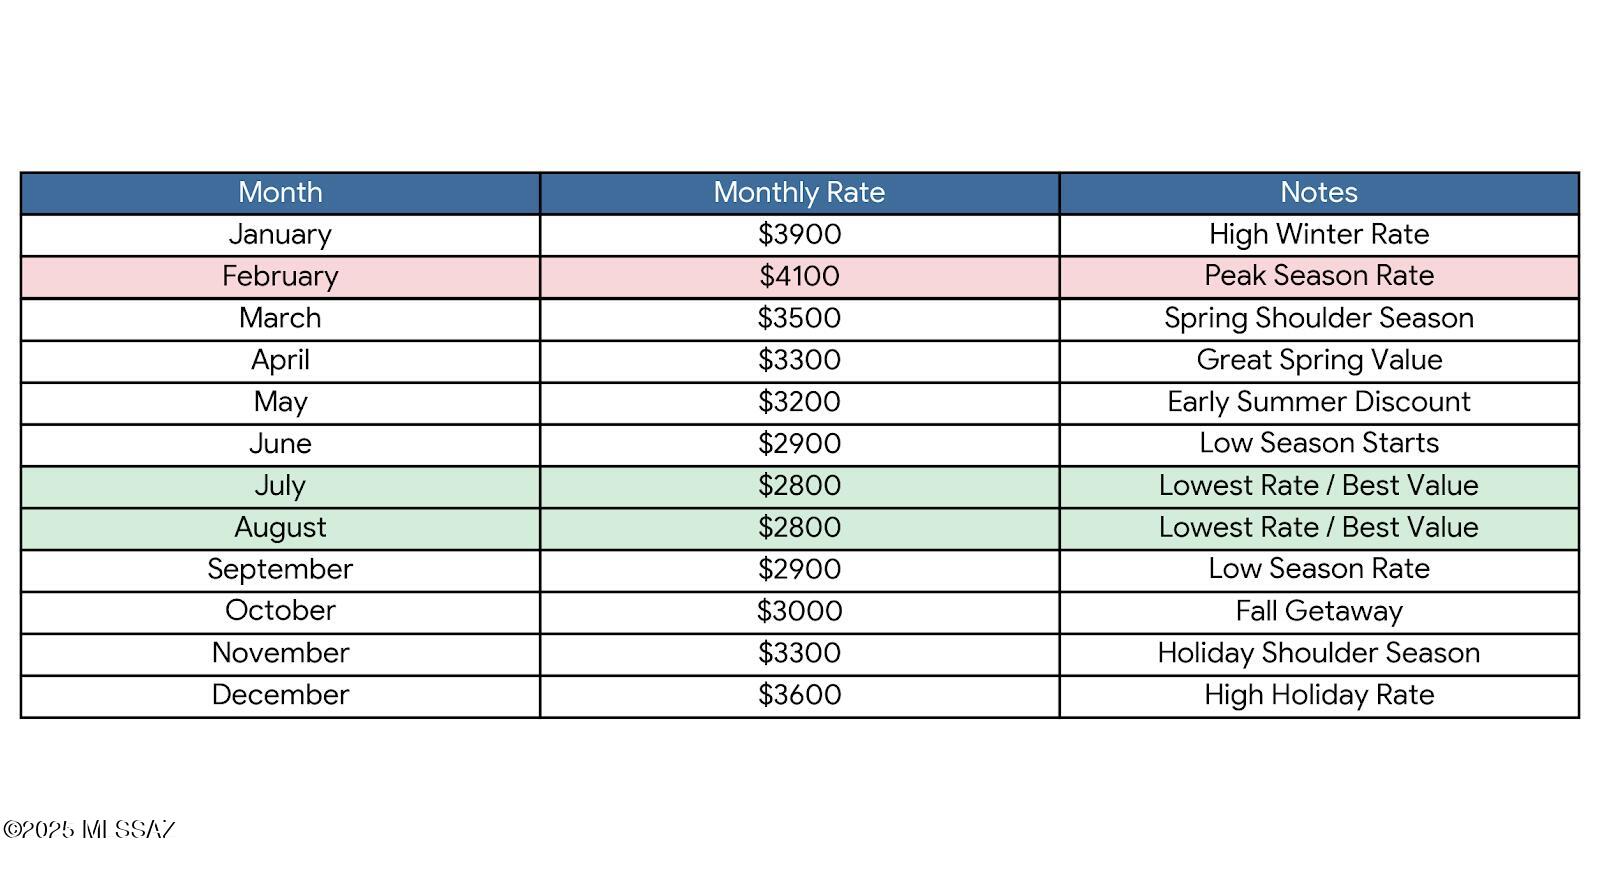Select the January month cell
Screen dimensions: 1600x869
click(280, 235)
